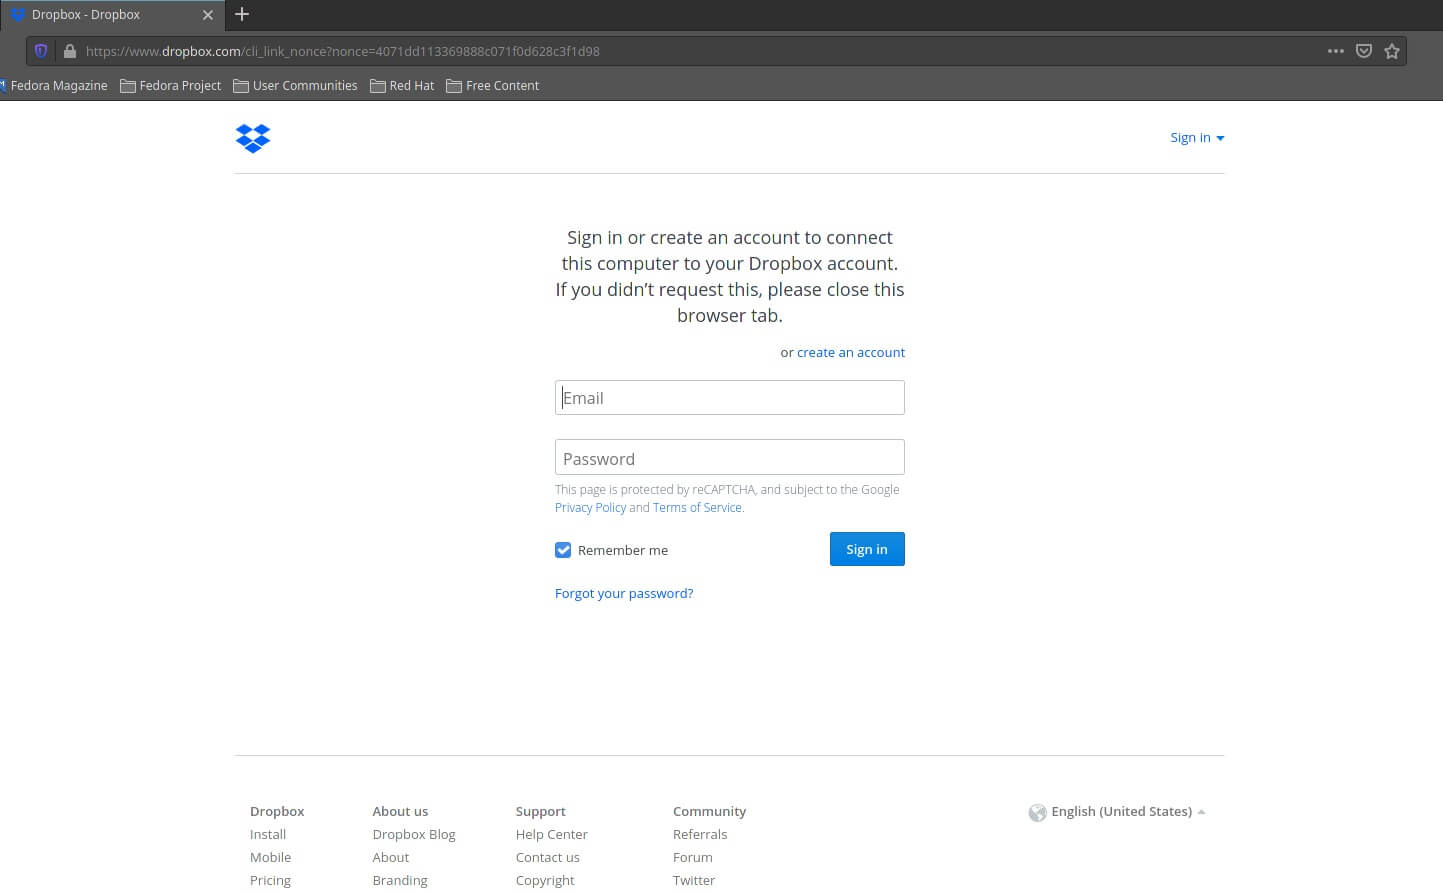Open the Fedora Project bookmarks folder

[171, 86]
